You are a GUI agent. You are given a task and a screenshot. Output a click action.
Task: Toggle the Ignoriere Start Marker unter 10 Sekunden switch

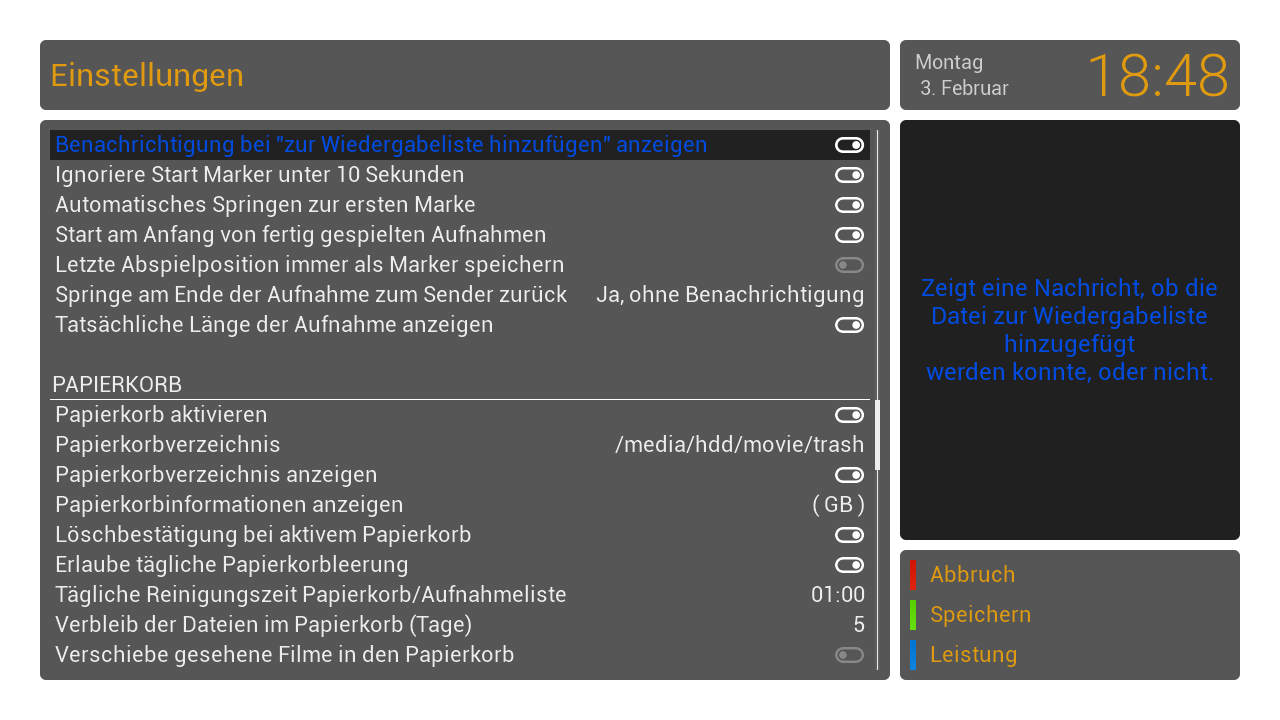point(849,175)
